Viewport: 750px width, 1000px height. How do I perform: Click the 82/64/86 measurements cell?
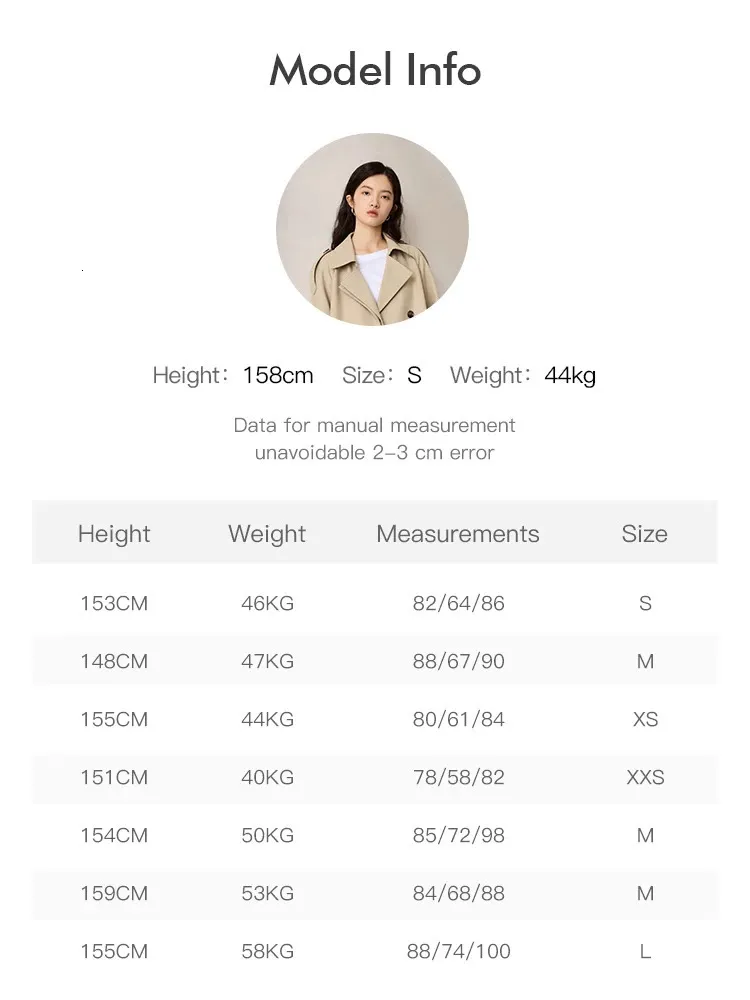pos(458,603)
